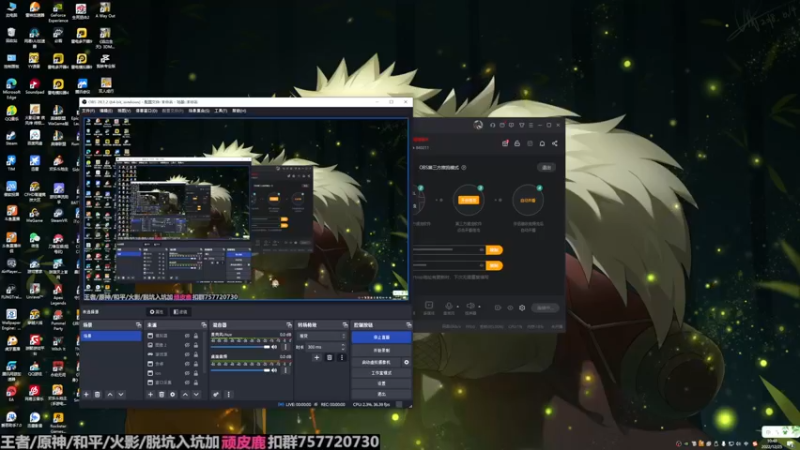The image size is (800, 450).
Task: Open scene transition type dropdown
Action: click(322, 336)
